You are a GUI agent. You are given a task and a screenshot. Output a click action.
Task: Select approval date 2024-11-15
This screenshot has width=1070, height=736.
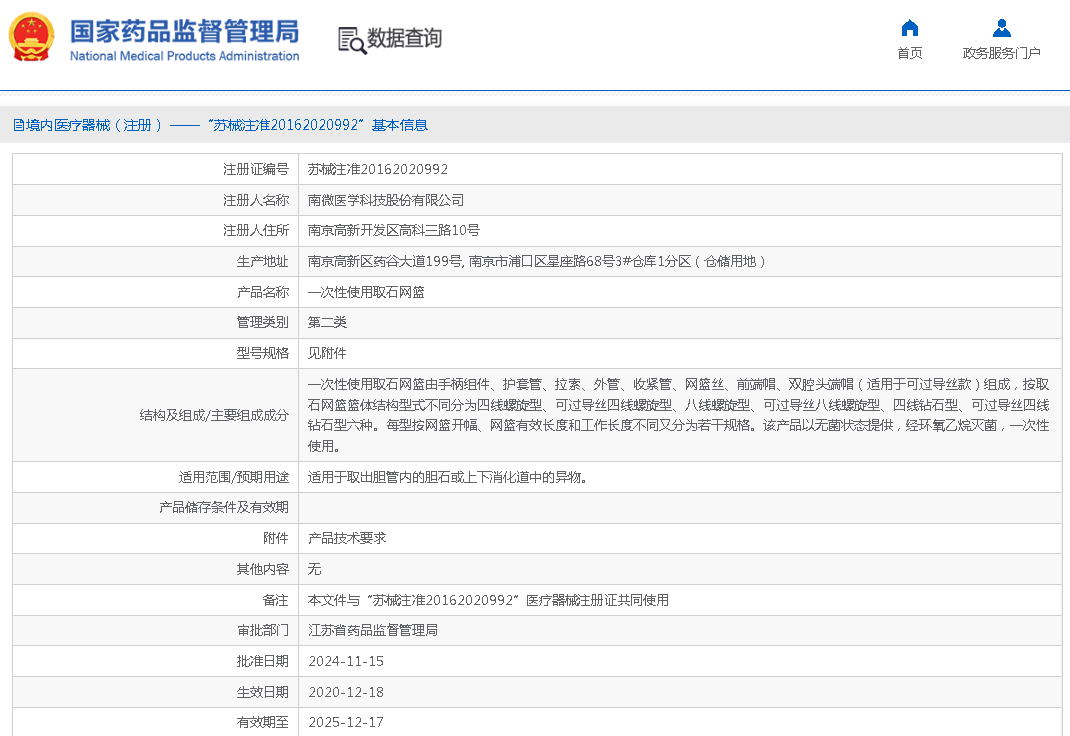point(346,661)
